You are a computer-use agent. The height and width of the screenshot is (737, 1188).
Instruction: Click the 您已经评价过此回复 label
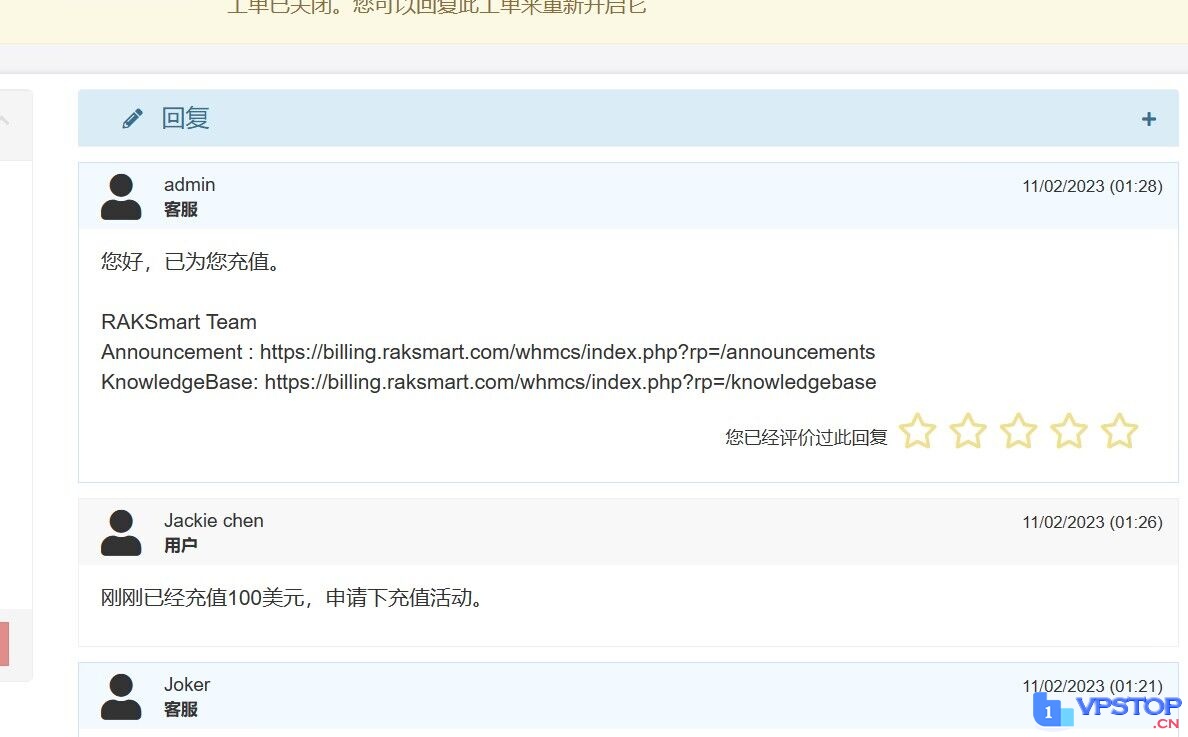click(806, 438)
